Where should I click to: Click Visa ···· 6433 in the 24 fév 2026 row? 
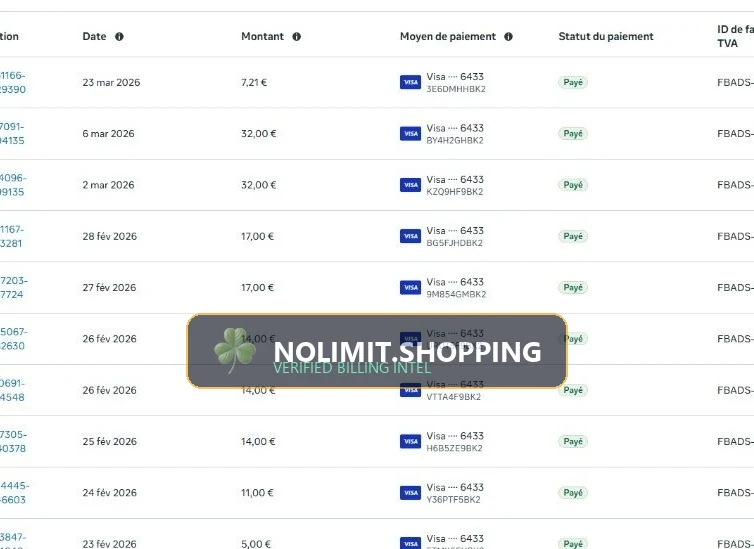[455, 487]
